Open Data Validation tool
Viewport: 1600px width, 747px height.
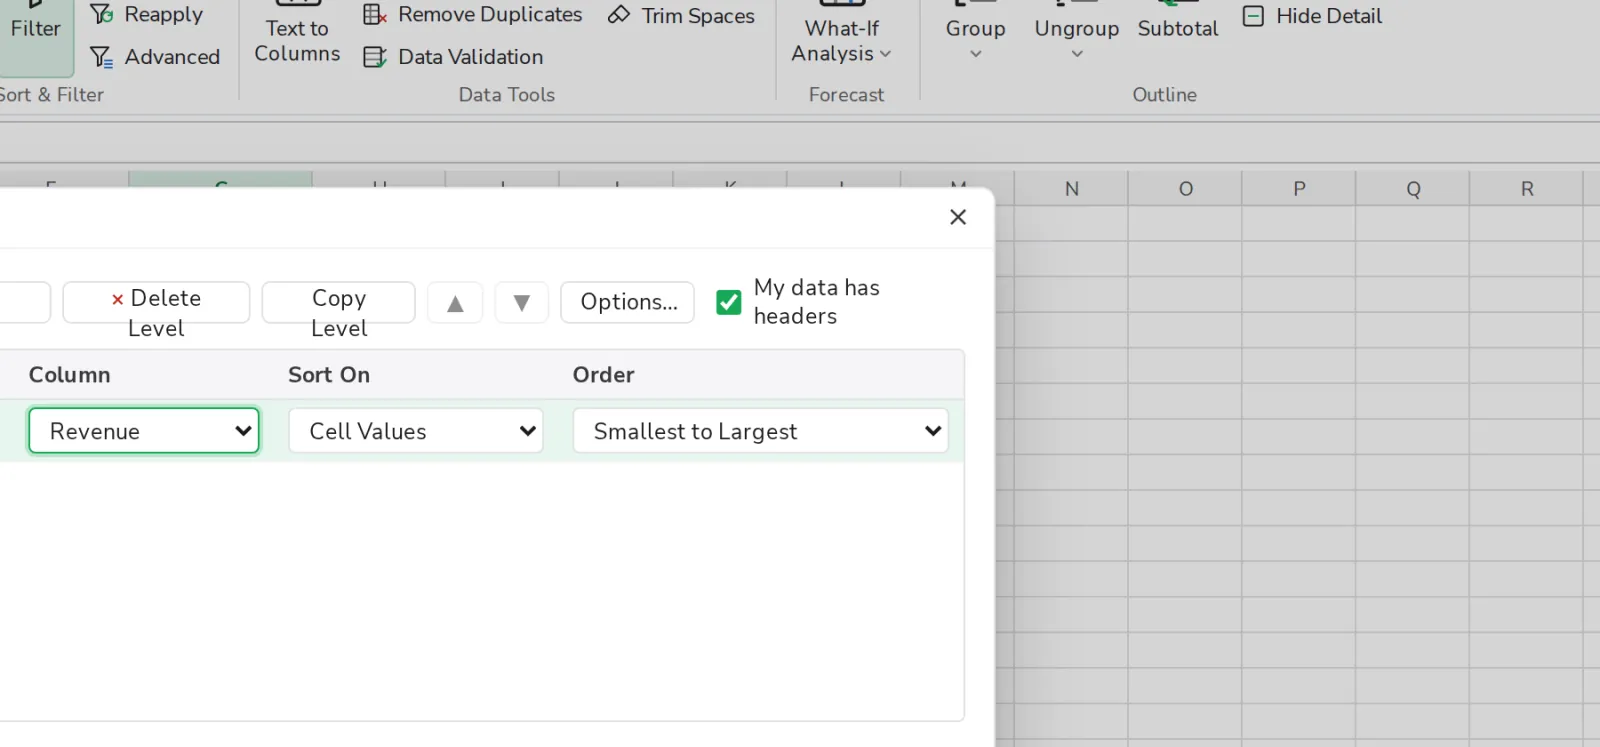pos(453,57)
